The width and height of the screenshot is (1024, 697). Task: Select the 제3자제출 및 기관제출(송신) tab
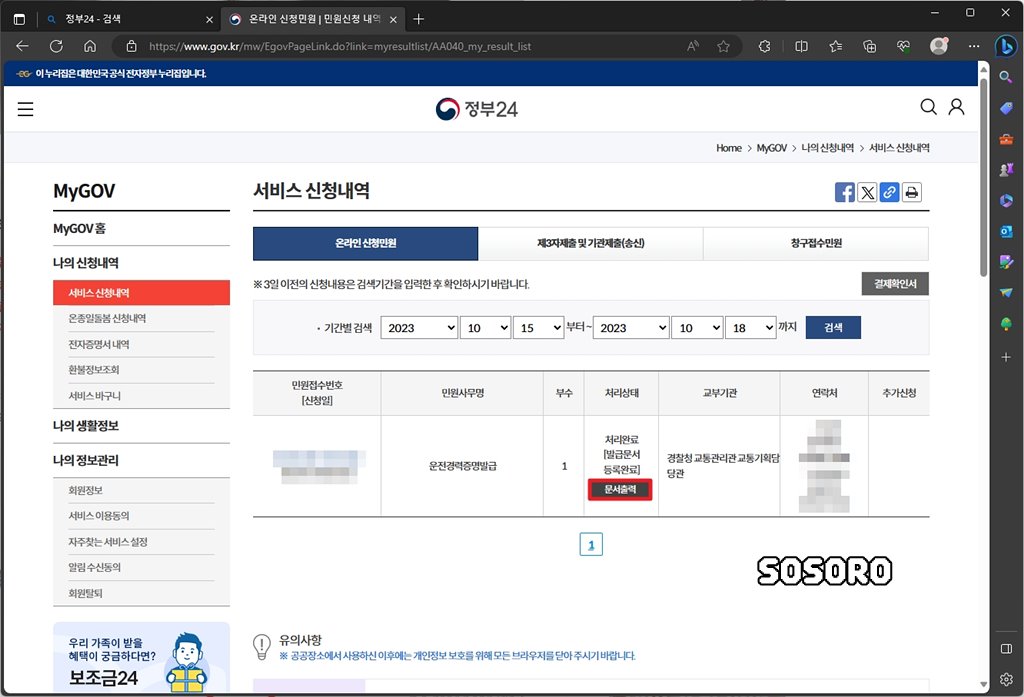click(x=590, y=243)
